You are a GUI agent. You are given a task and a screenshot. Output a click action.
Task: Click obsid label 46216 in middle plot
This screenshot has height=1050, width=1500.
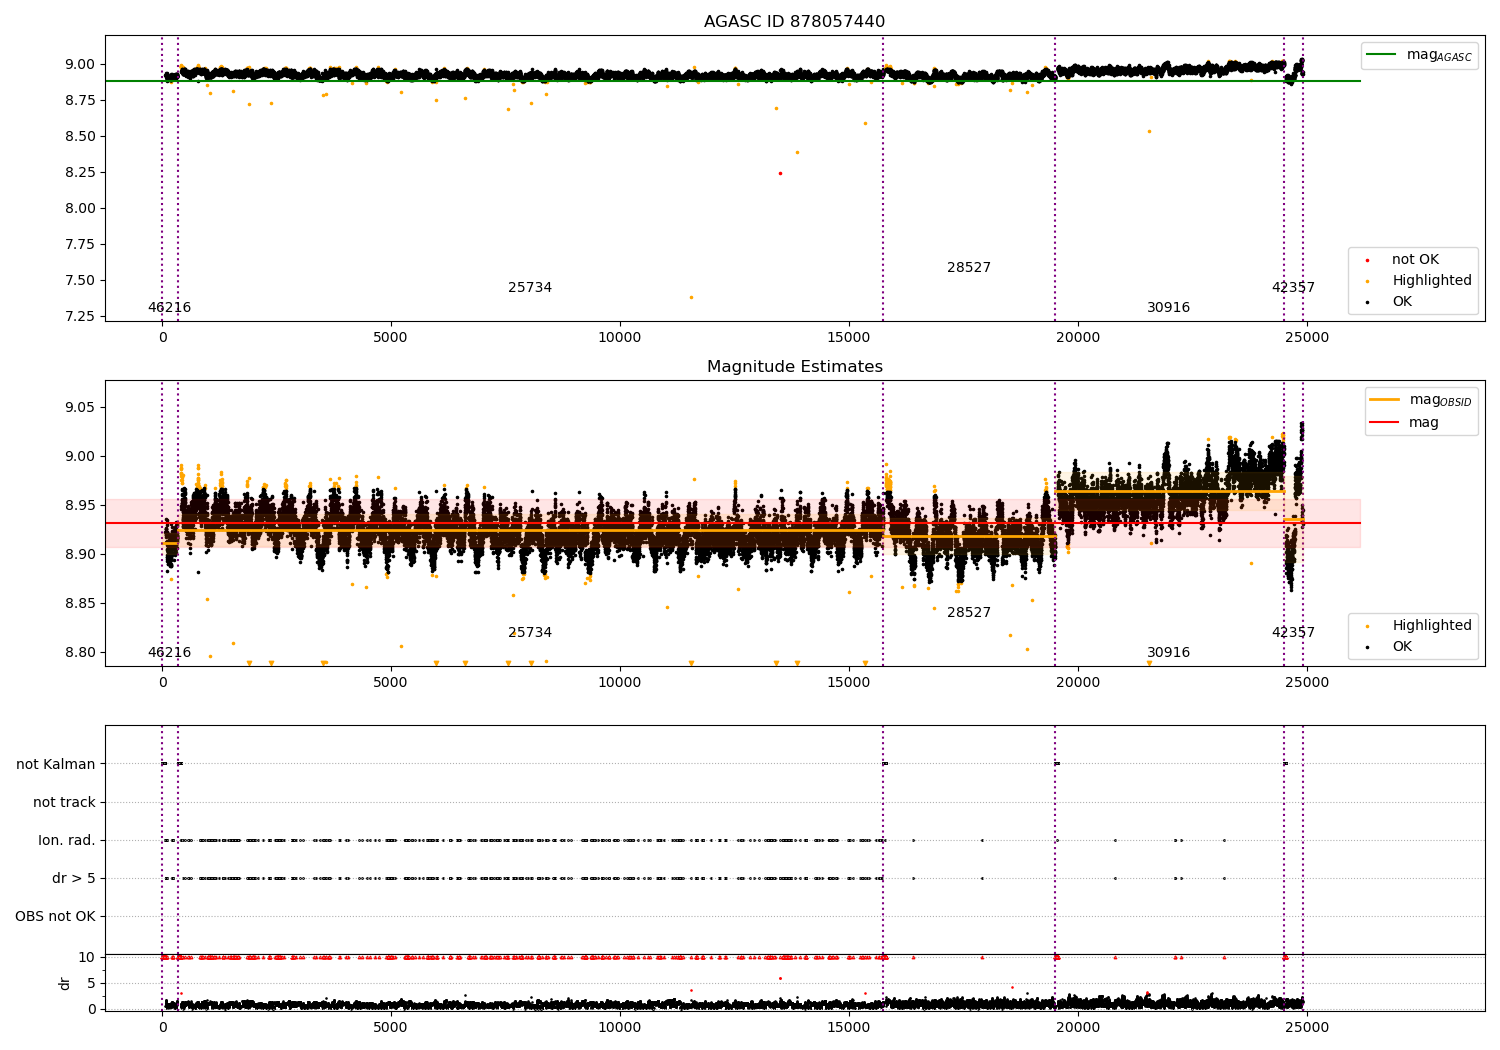tap(169, 653)
